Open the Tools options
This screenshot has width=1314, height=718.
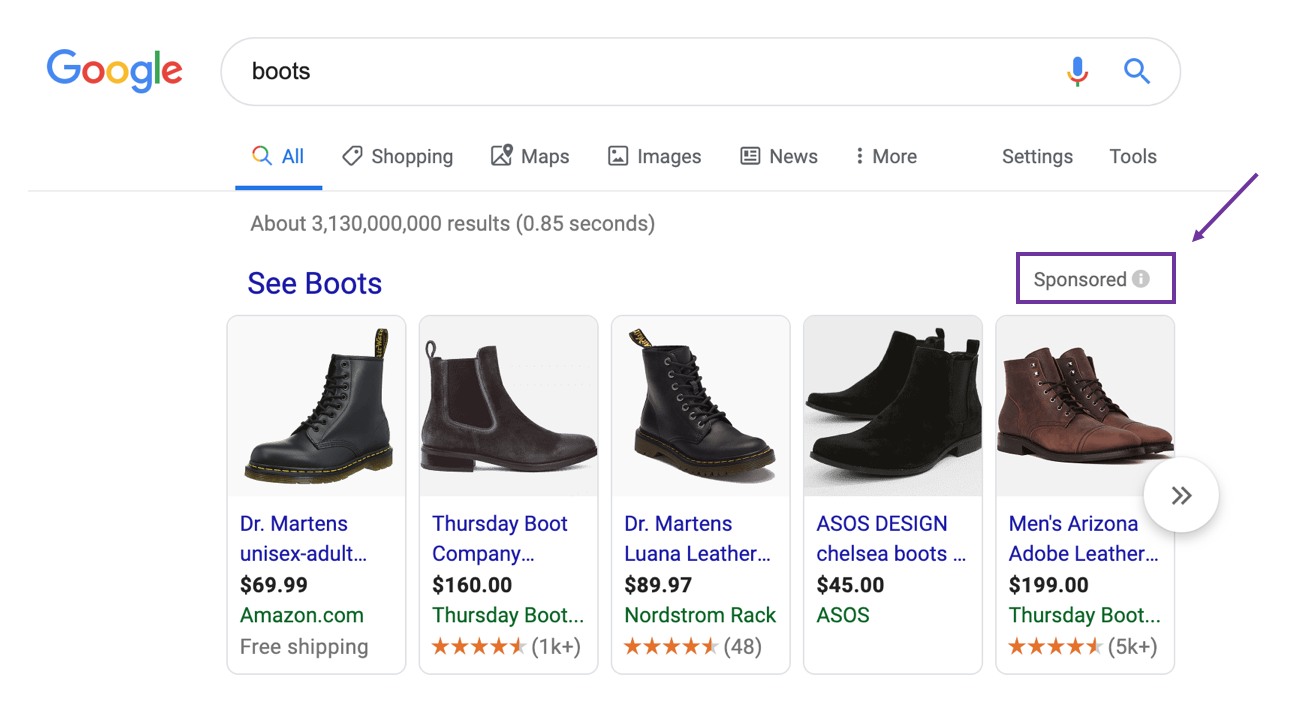click(x=1132, y=156)
